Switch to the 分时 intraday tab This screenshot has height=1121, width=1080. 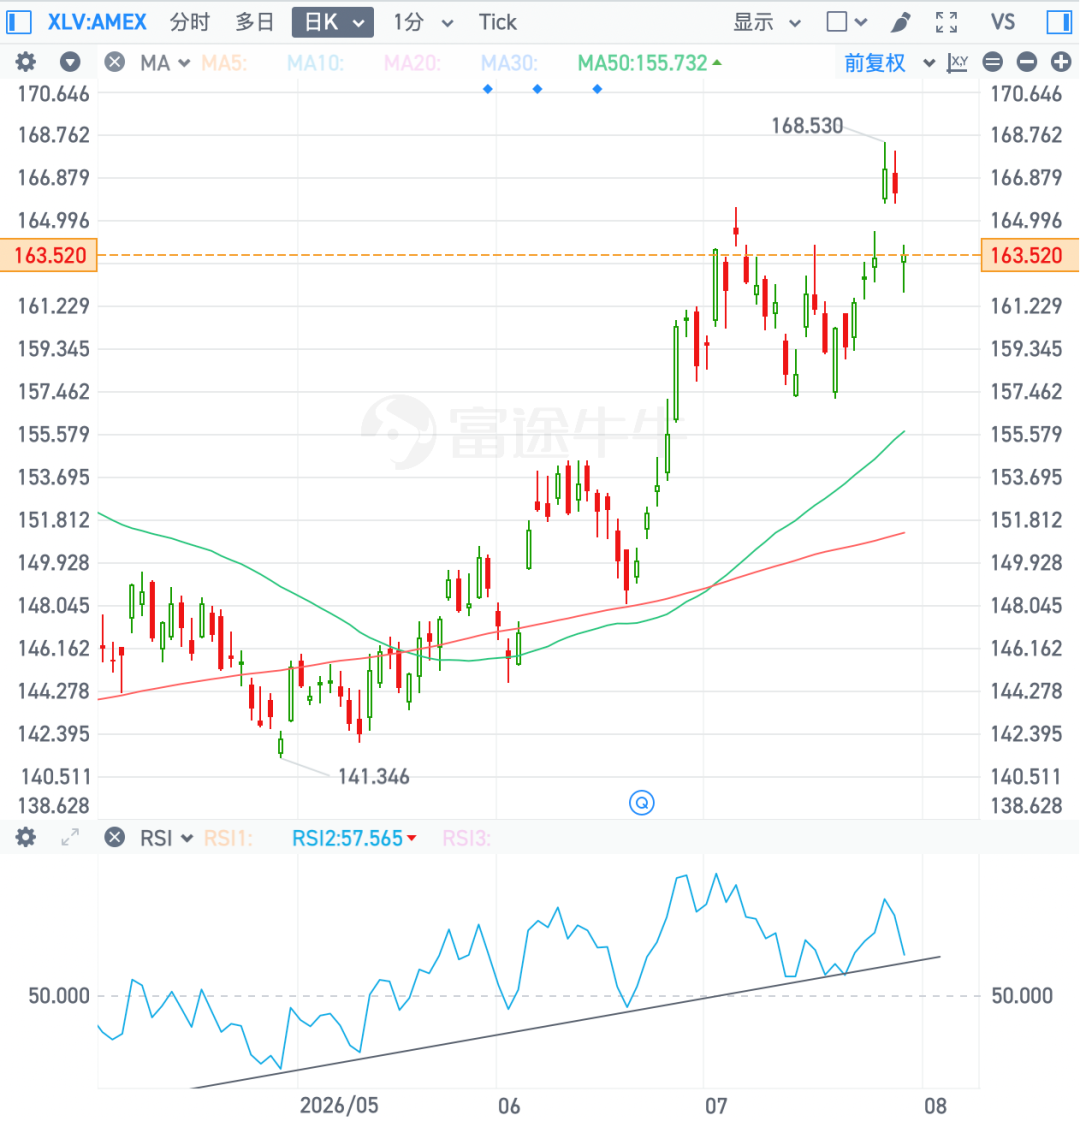(190, 22)
